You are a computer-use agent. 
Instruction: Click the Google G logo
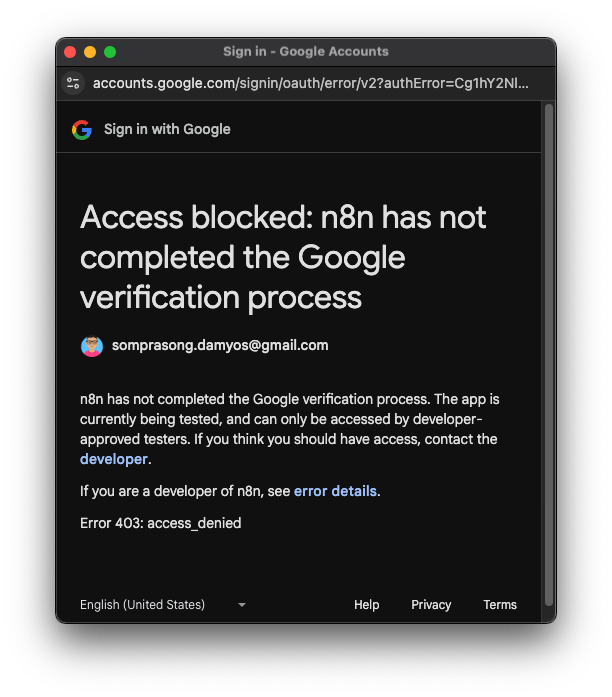[82, 130]
